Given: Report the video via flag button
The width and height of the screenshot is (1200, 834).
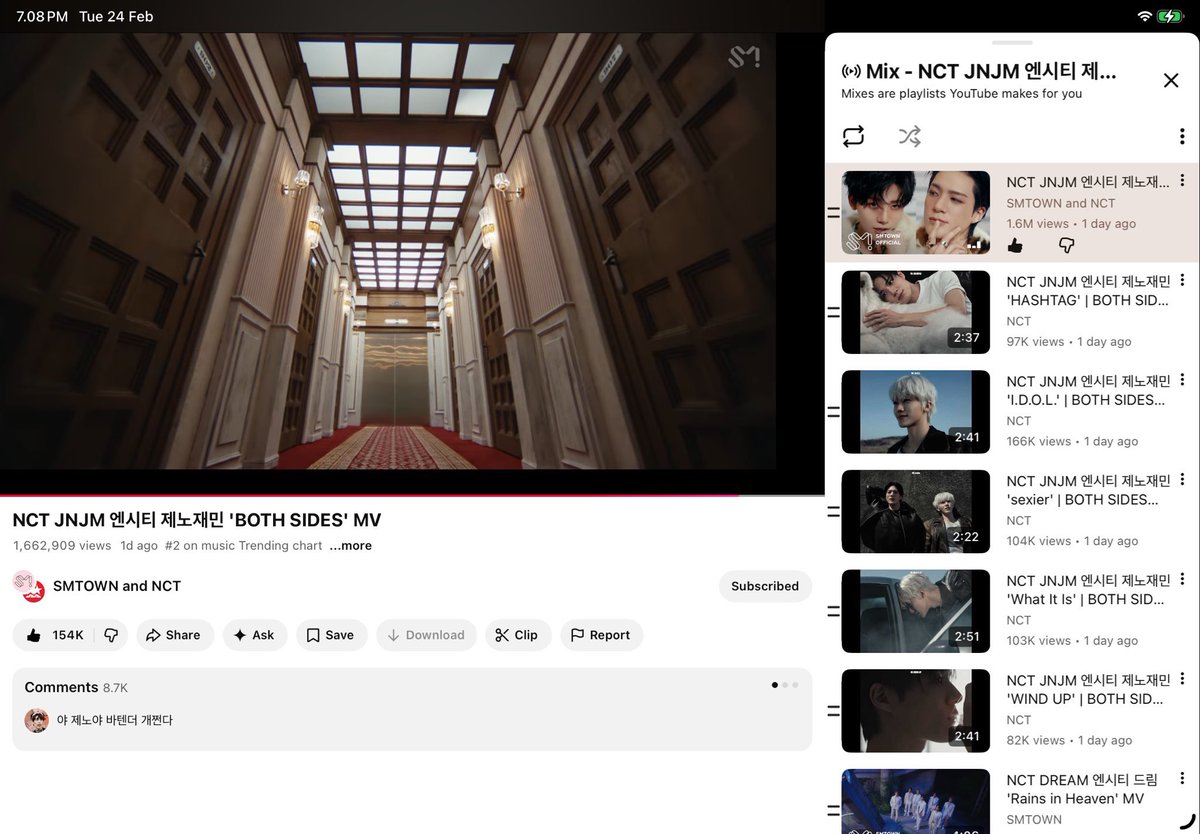Looking at the screenshot, I should pos(601,635).
